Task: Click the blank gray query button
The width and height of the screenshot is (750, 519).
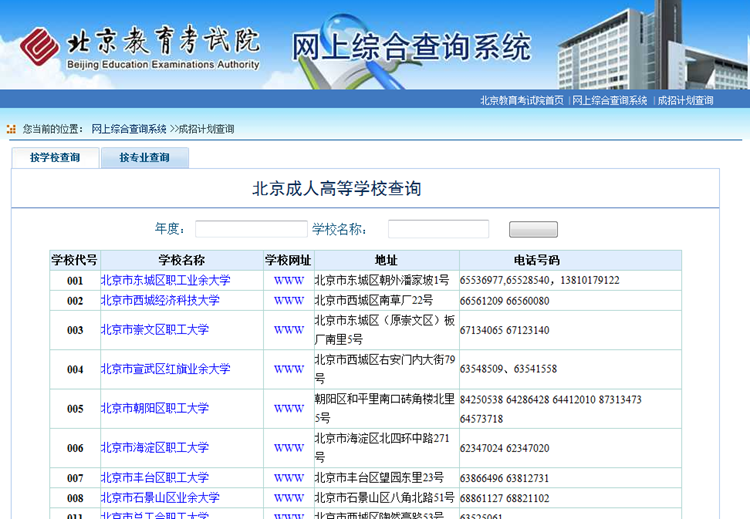Action: click(x=533, y=229)
